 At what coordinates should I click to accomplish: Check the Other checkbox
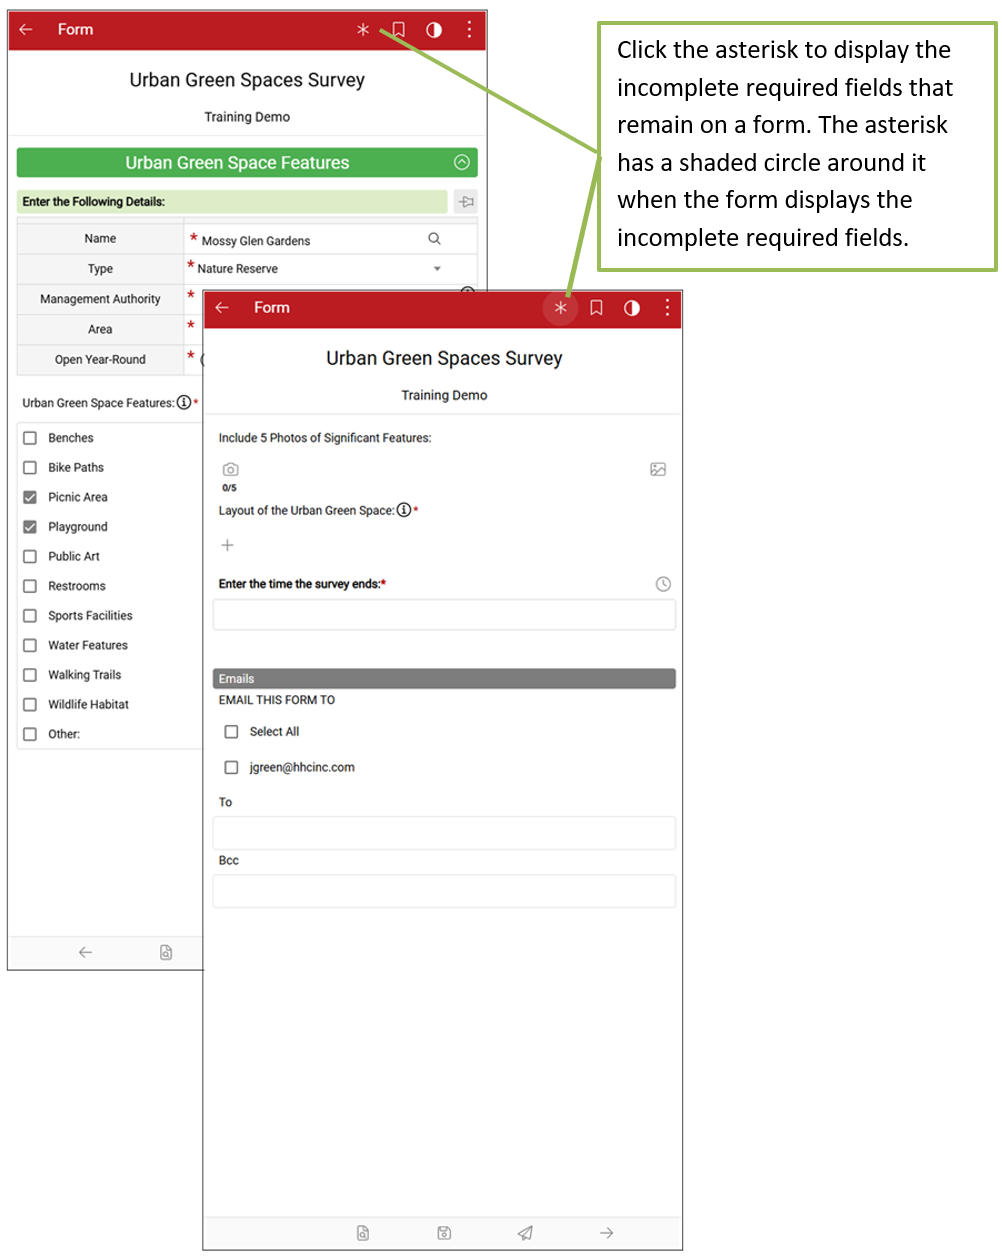click(x=30, y=734)
